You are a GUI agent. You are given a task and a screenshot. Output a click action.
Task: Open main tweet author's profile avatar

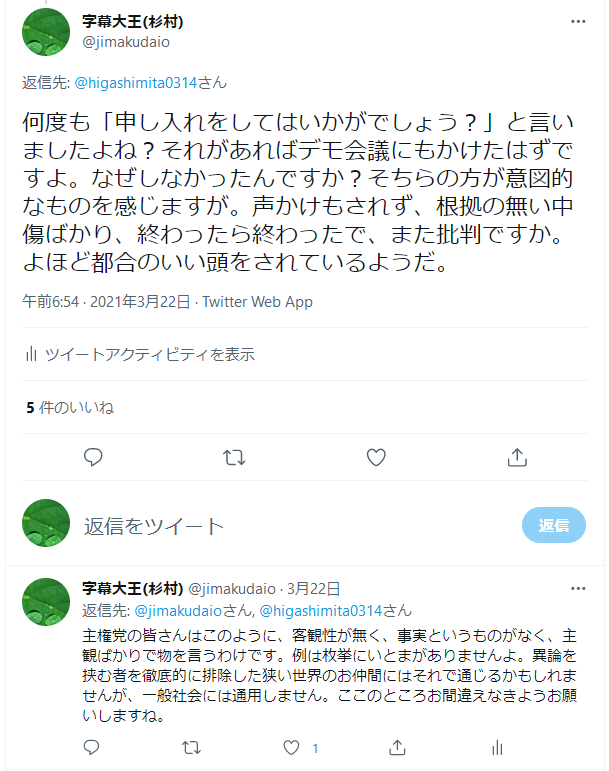[x=46, y=31]
